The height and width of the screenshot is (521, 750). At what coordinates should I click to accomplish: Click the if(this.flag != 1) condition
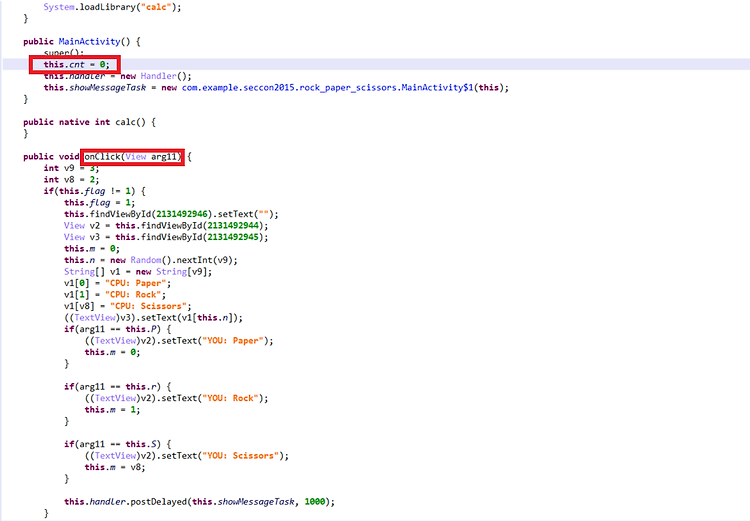point(95,191)
